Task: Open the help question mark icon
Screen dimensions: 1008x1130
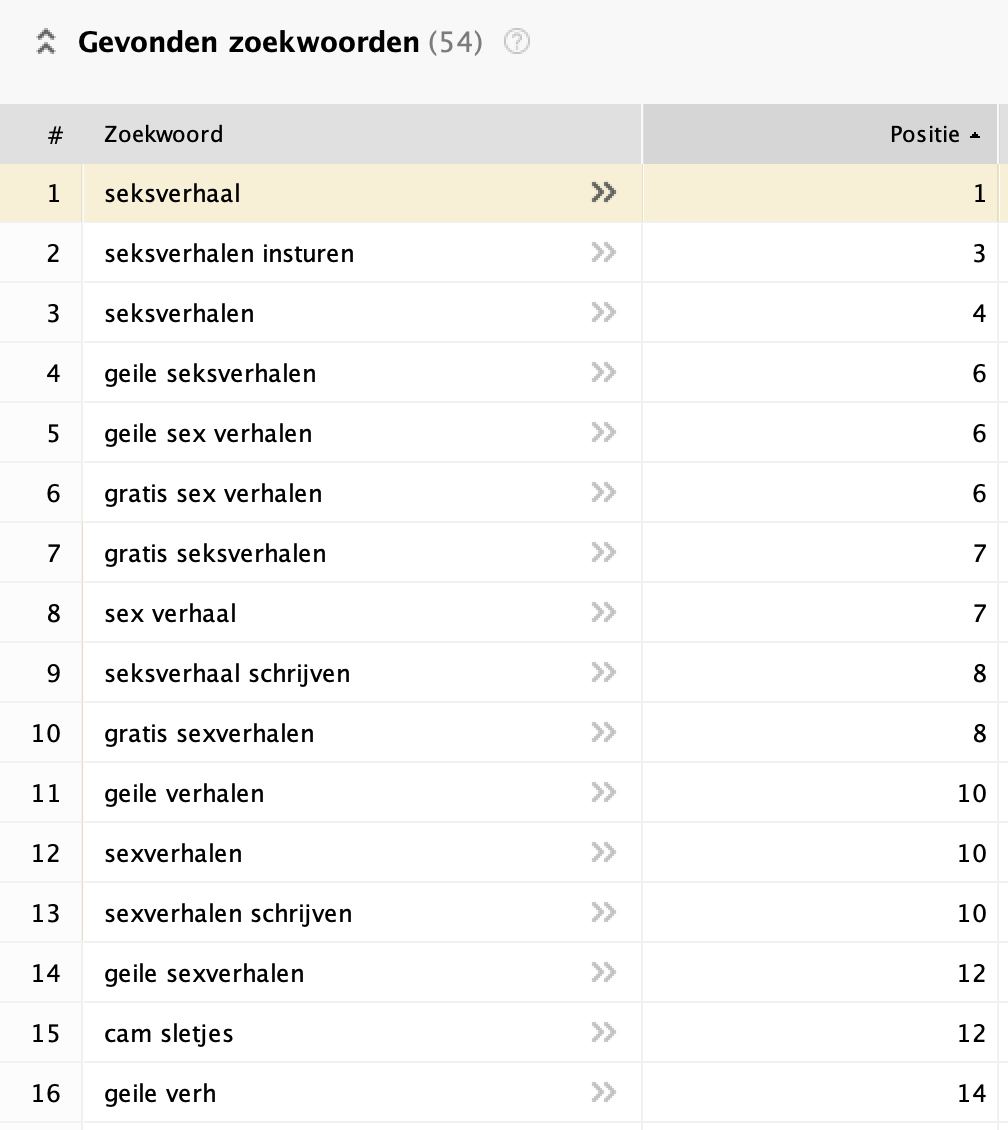Action: click(517, 42)
